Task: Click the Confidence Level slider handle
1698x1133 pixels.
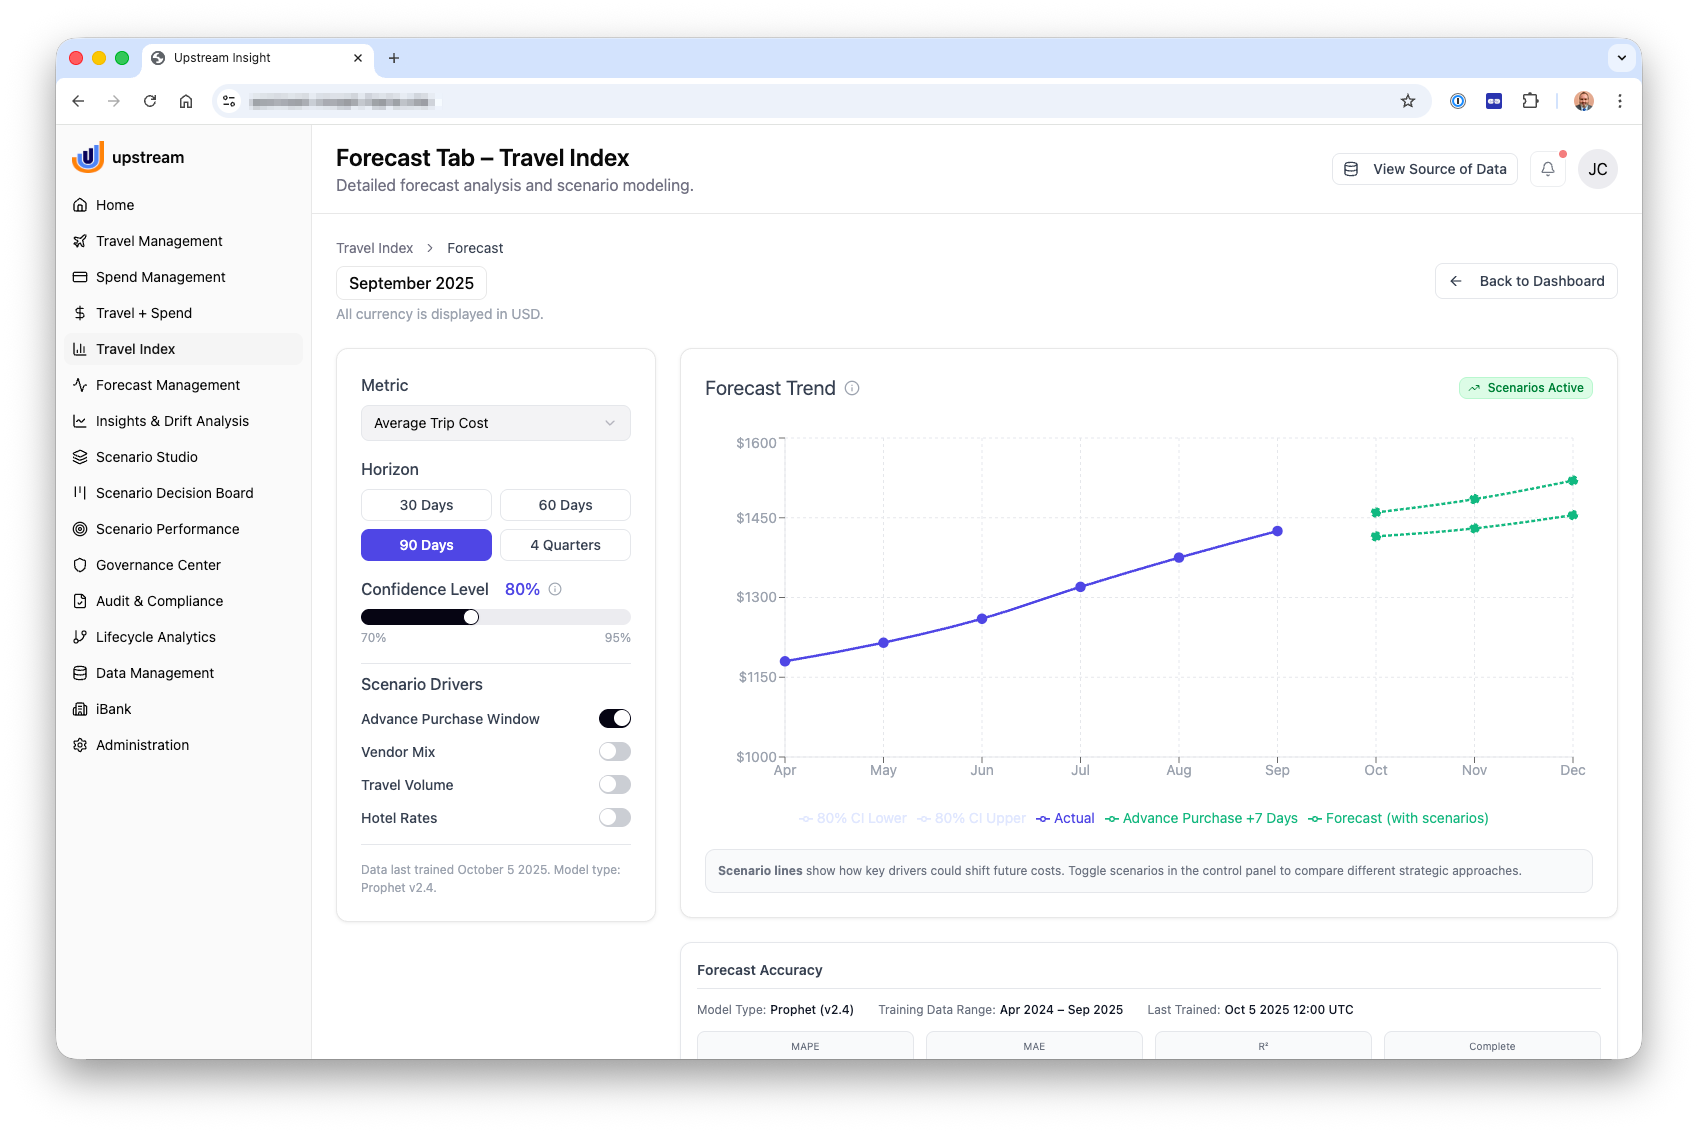Action: [471, 617]
